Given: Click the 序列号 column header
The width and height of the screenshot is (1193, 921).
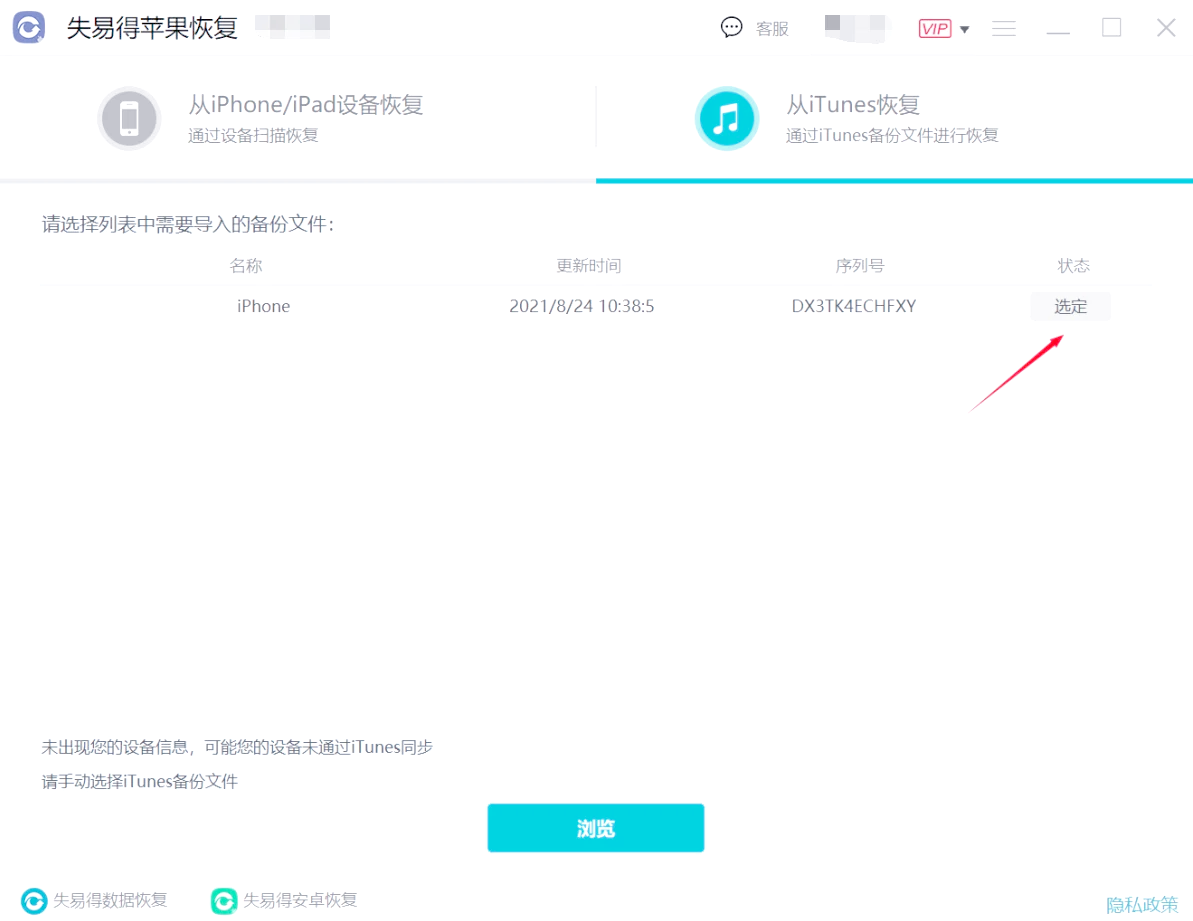Looking at the screenshot, I should tap(860, 265).
